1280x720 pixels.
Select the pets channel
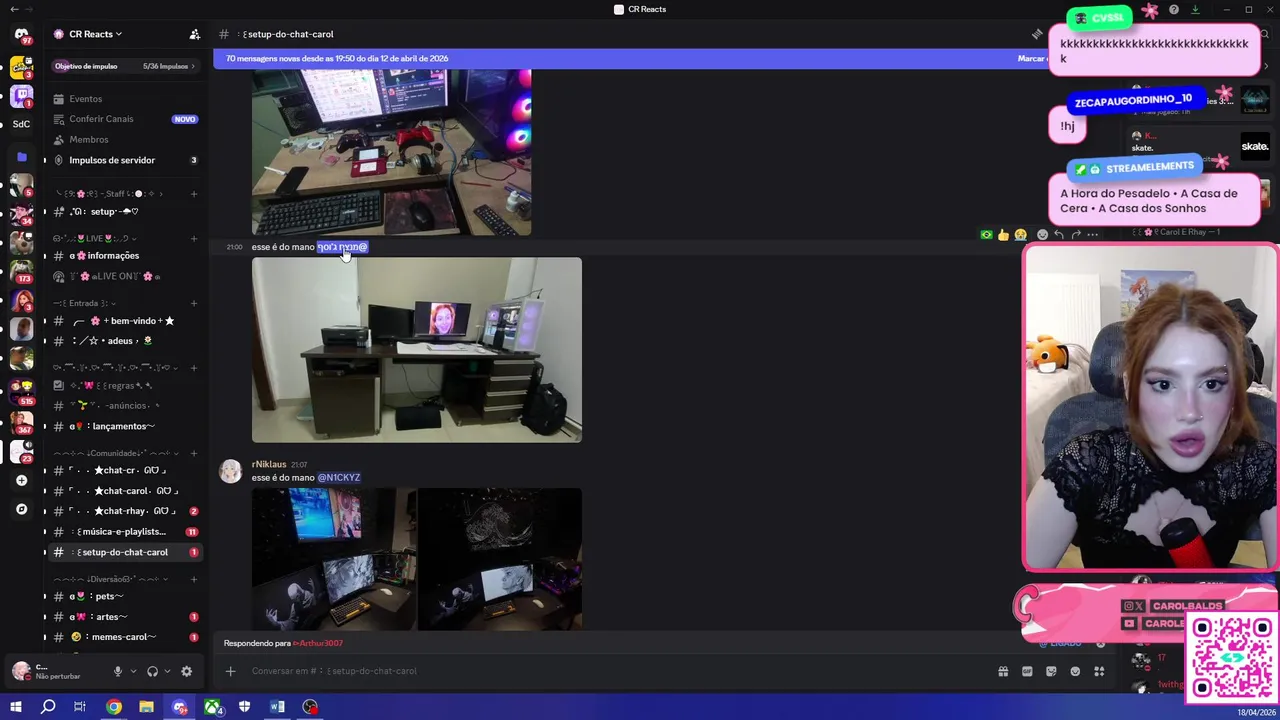[x=125, y=596]
